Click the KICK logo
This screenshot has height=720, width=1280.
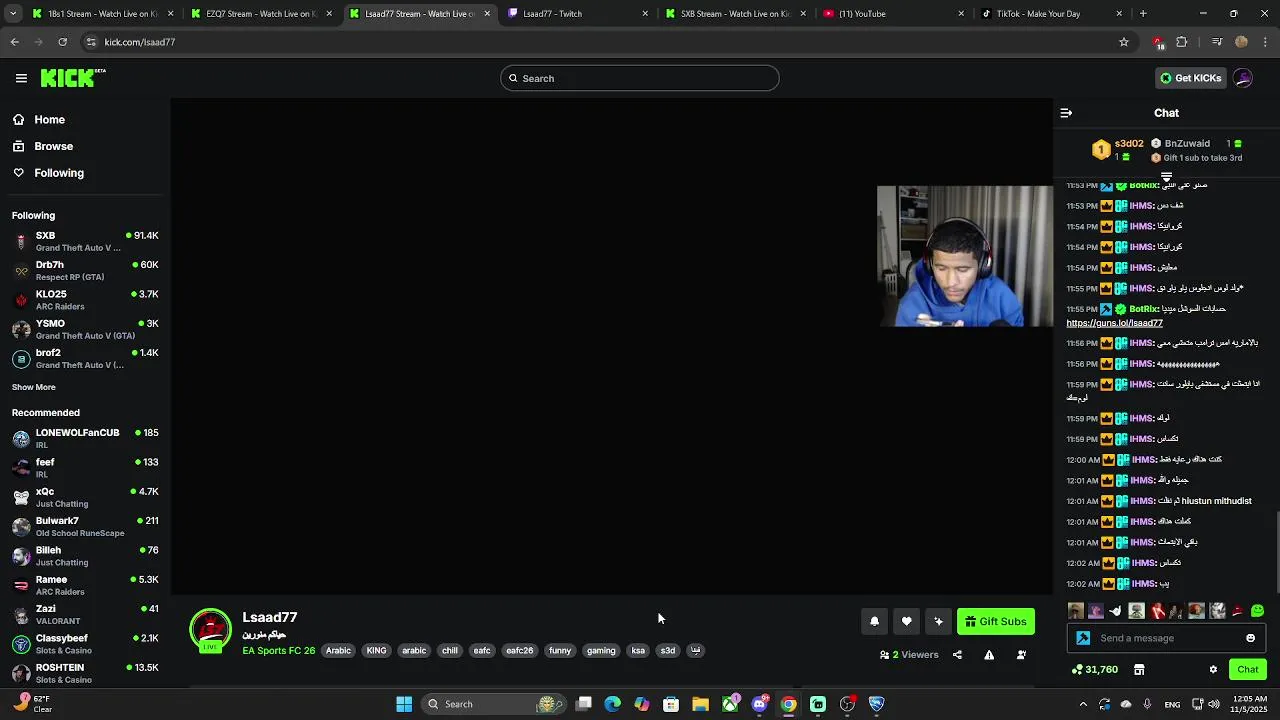coord(73,78)
